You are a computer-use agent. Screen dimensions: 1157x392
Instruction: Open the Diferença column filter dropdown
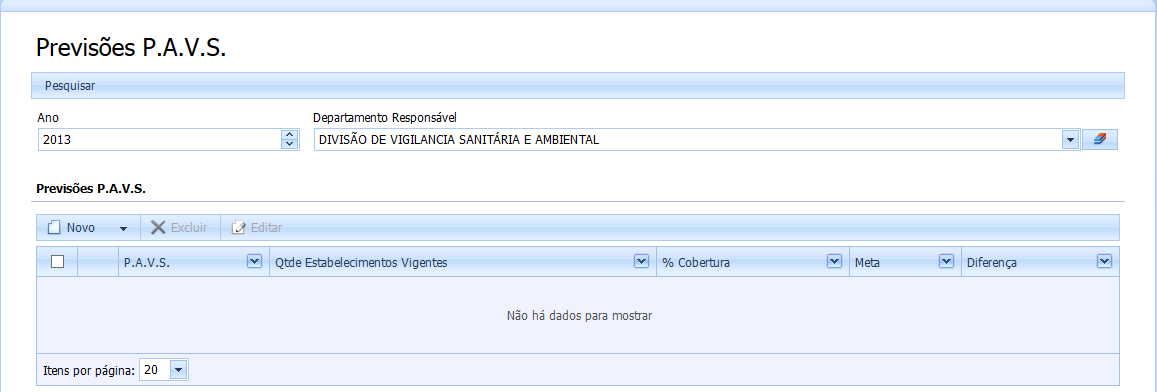pyautogui.click(x=1104, y=261)
